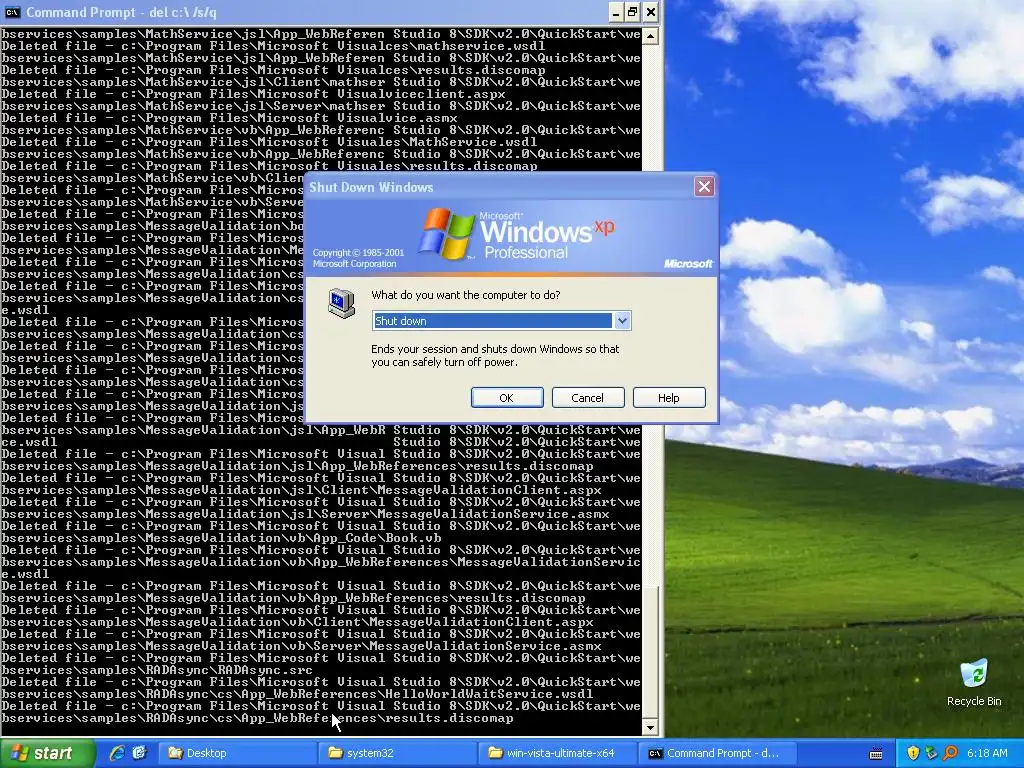Click the Windows XP logo flag in dialog
1024x768 pixels.
point(447,234)
